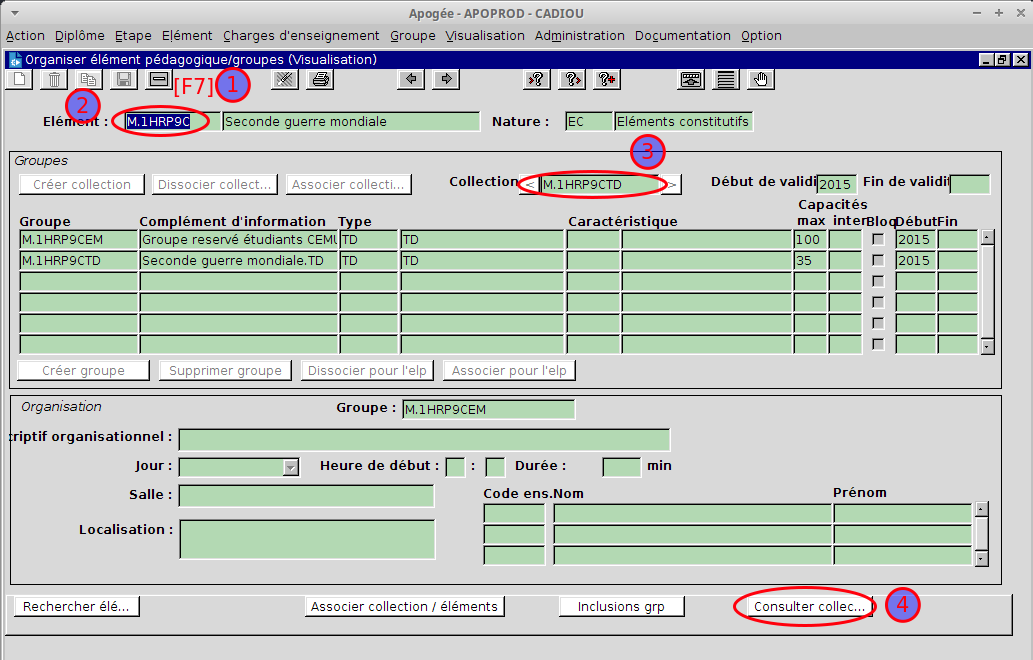Click the trash delete icon in toolbar
Image resolution: width=1033 pixels, height=660 pixels.
[56, 80]
